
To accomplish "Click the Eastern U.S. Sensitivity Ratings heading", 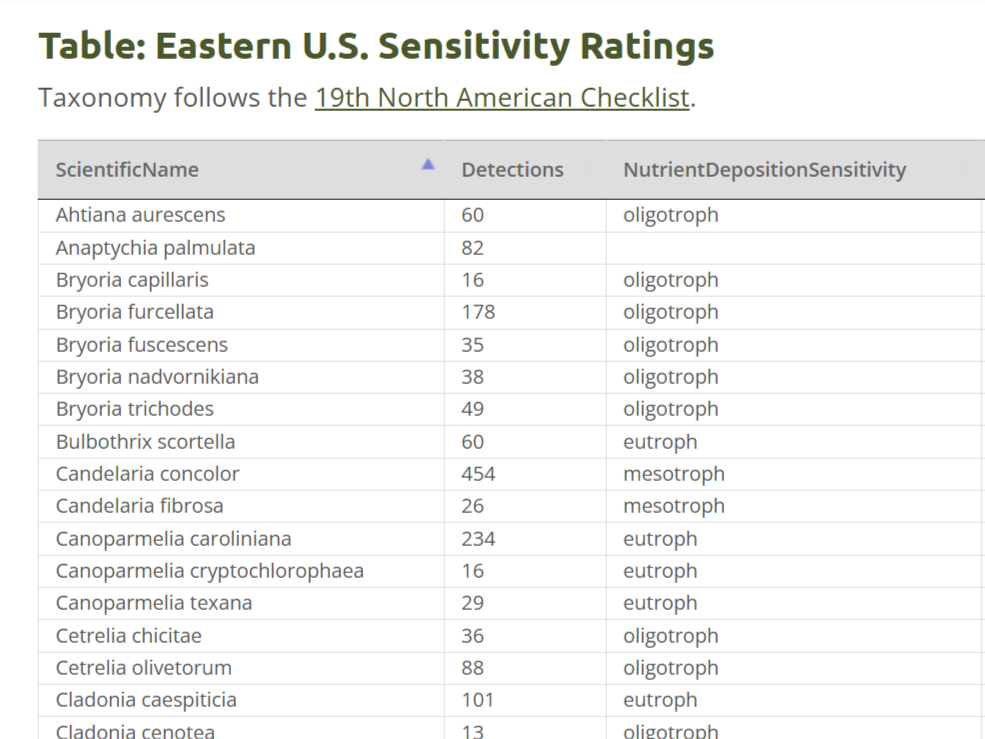I will [376, 46].
